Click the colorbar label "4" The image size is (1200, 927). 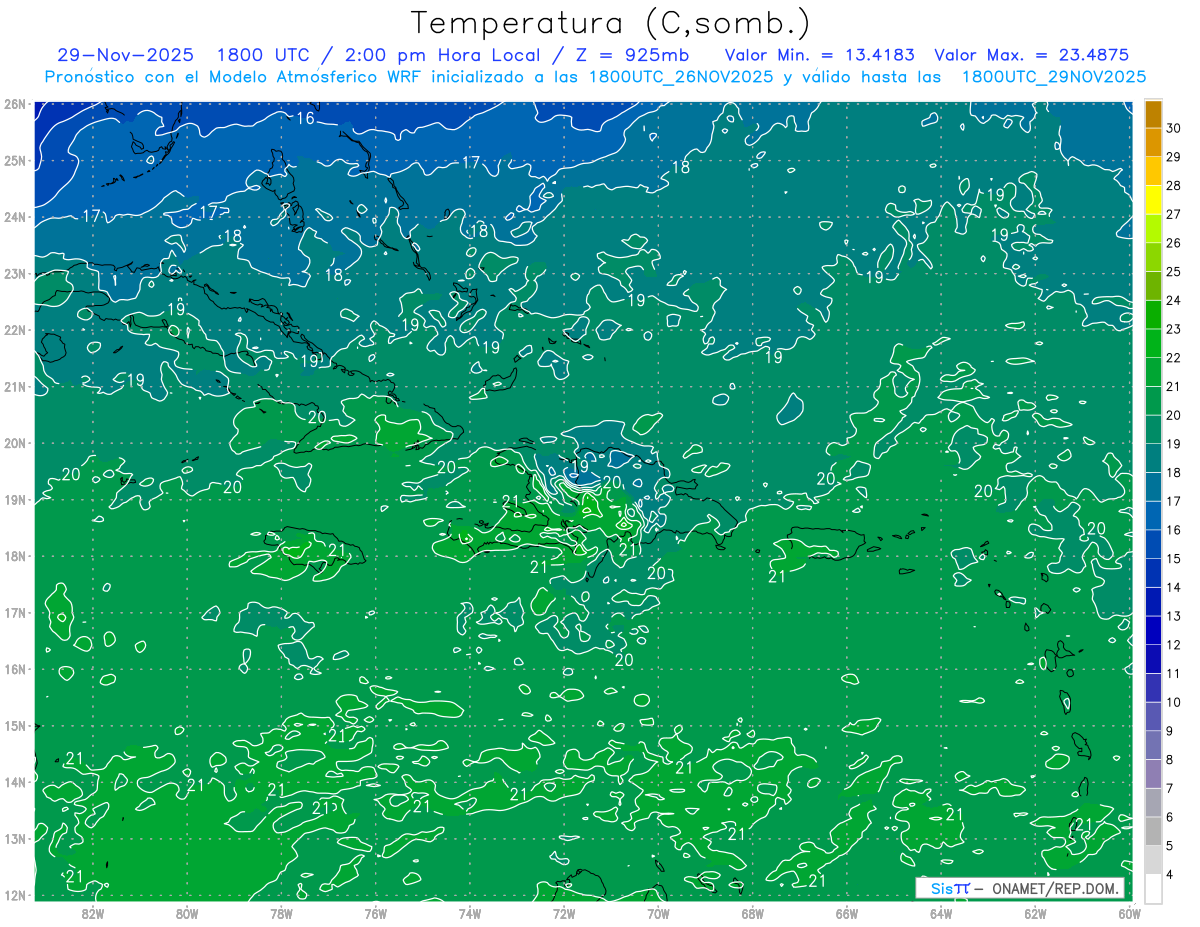[1171, 875]
